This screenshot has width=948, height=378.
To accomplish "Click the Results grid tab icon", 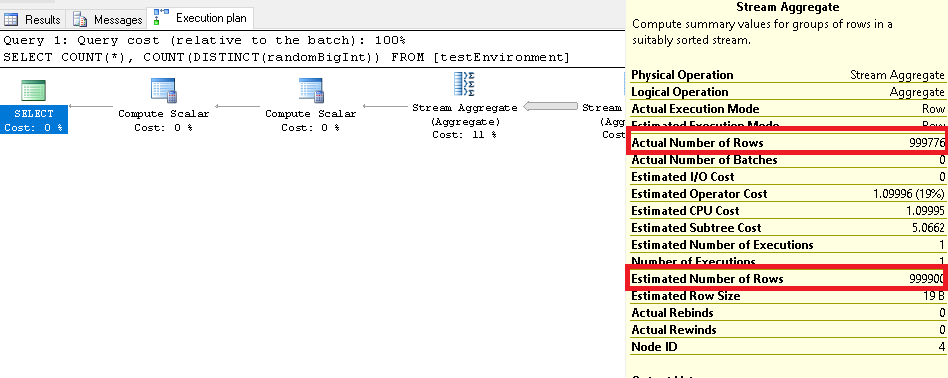I will 11,19.
